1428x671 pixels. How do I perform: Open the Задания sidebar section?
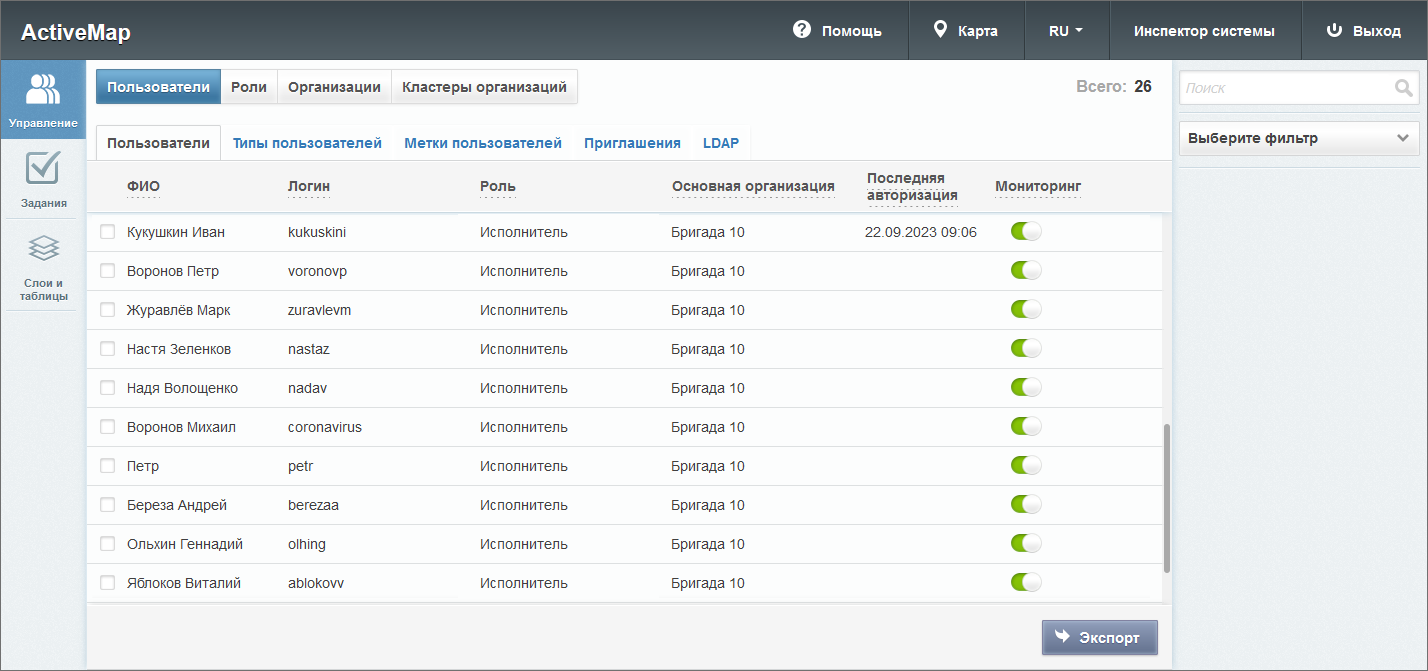[x=42, y=178]
